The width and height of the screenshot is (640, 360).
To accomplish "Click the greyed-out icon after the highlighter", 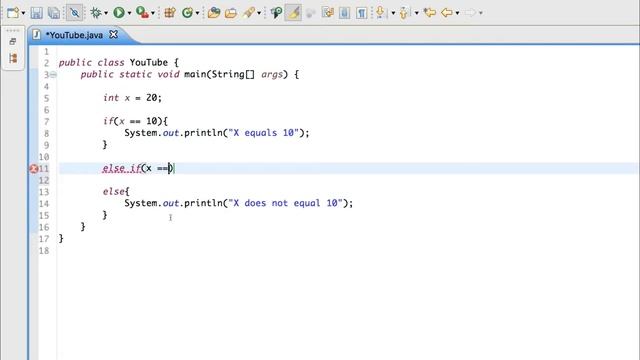I will point(310,13).
